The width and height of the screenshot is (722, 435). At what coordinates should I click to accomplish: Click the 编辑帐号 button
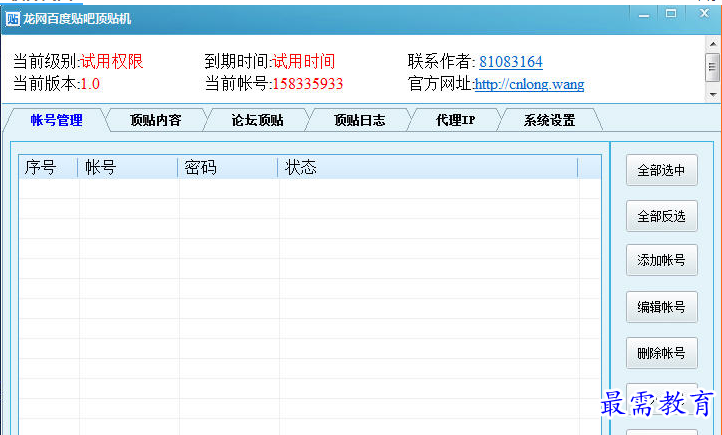(662, 307)
